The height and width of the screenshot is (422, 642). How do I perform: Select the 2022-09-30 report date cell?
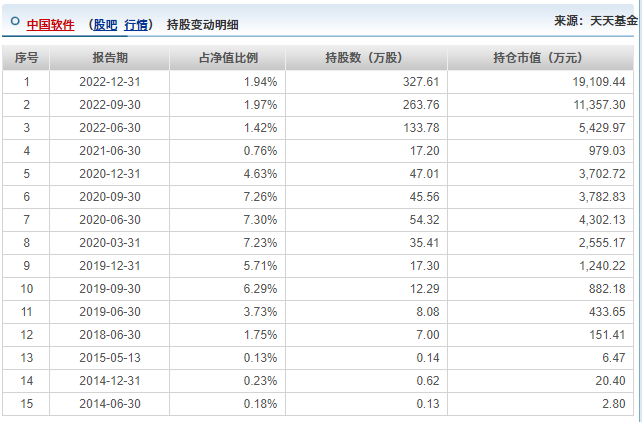pyautogui.click(x=109, y=104)
